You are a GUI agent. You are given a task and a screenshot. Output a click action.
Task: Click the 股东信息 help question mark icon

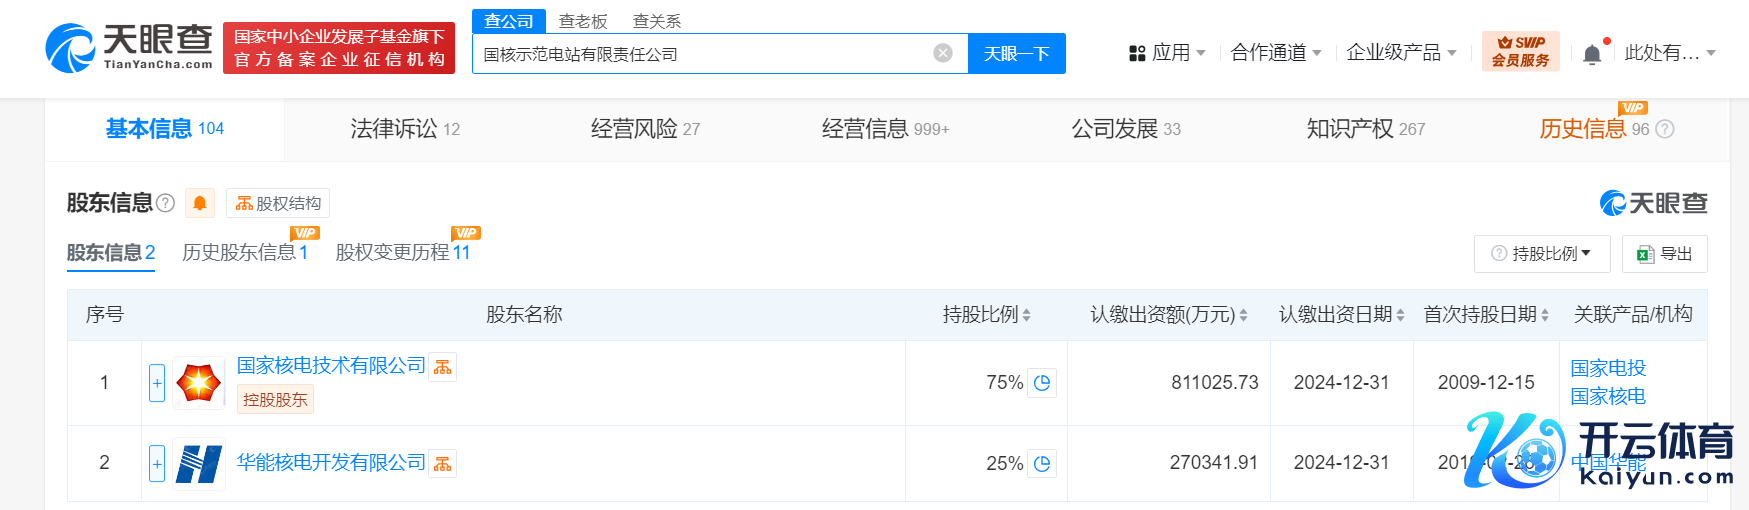click(166, 203)
